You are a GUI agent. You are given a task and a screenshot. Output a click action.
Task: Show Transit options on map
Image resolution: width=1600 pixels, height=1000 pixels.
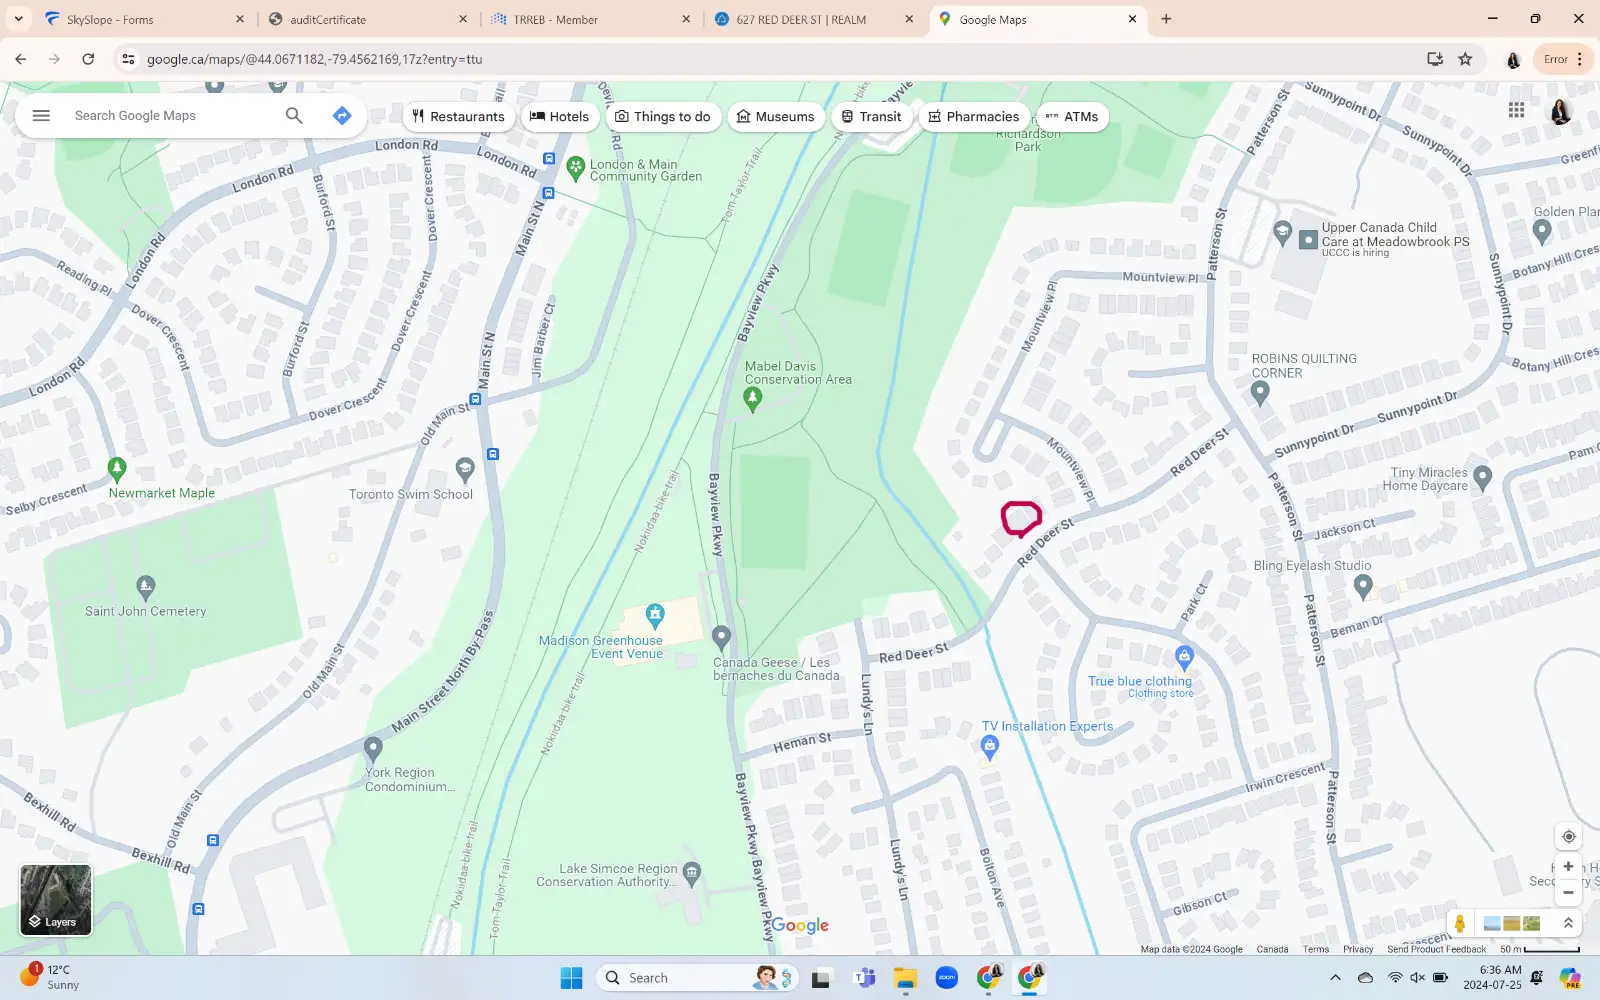(872, 117)
